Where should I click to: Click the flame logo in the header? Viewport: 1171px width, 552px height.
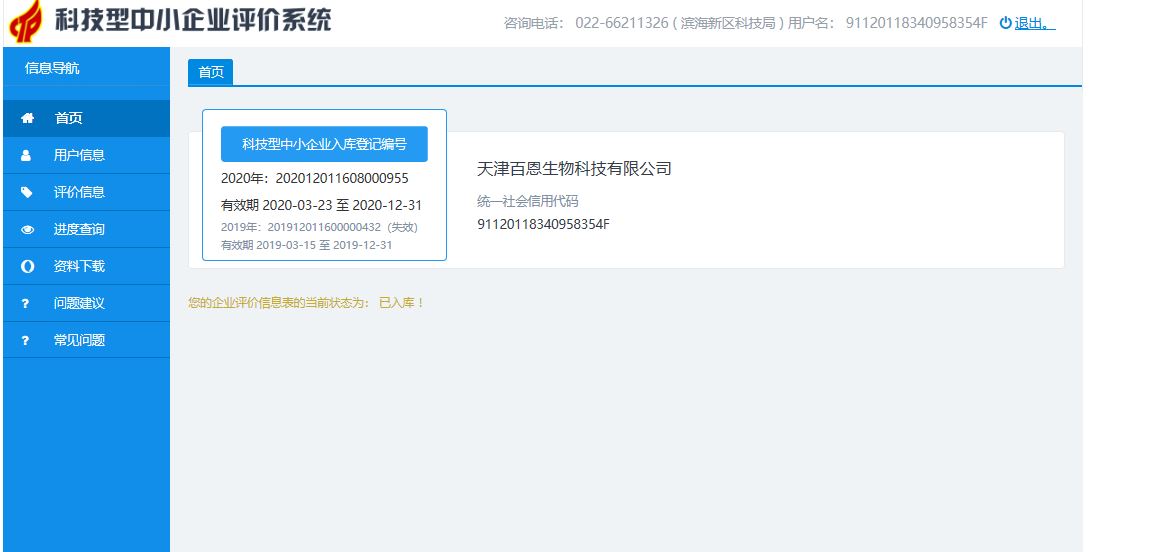26,22
